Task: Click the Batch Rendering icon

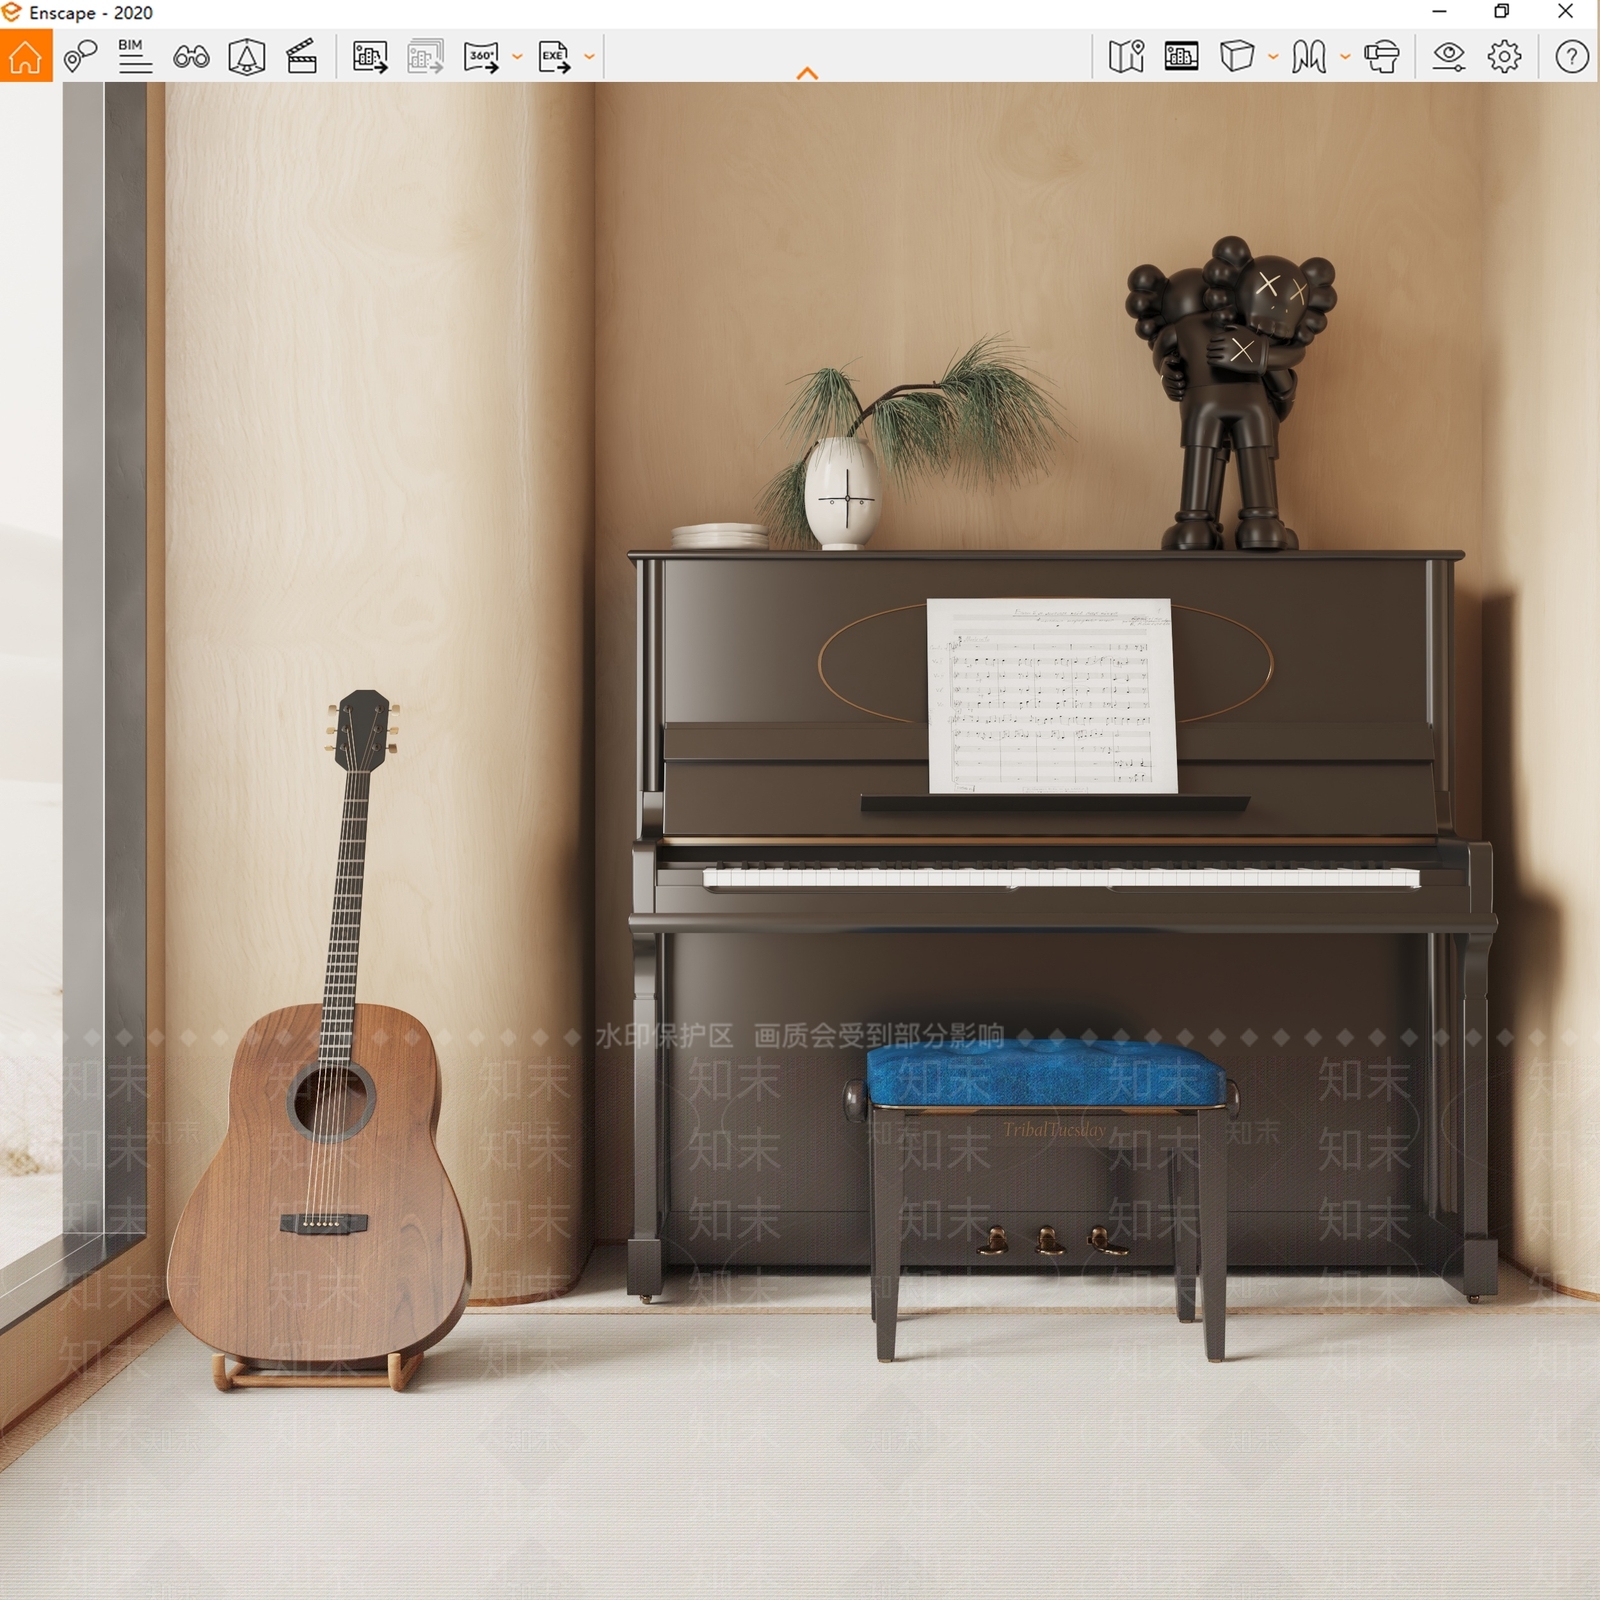Action: [426, 56]
